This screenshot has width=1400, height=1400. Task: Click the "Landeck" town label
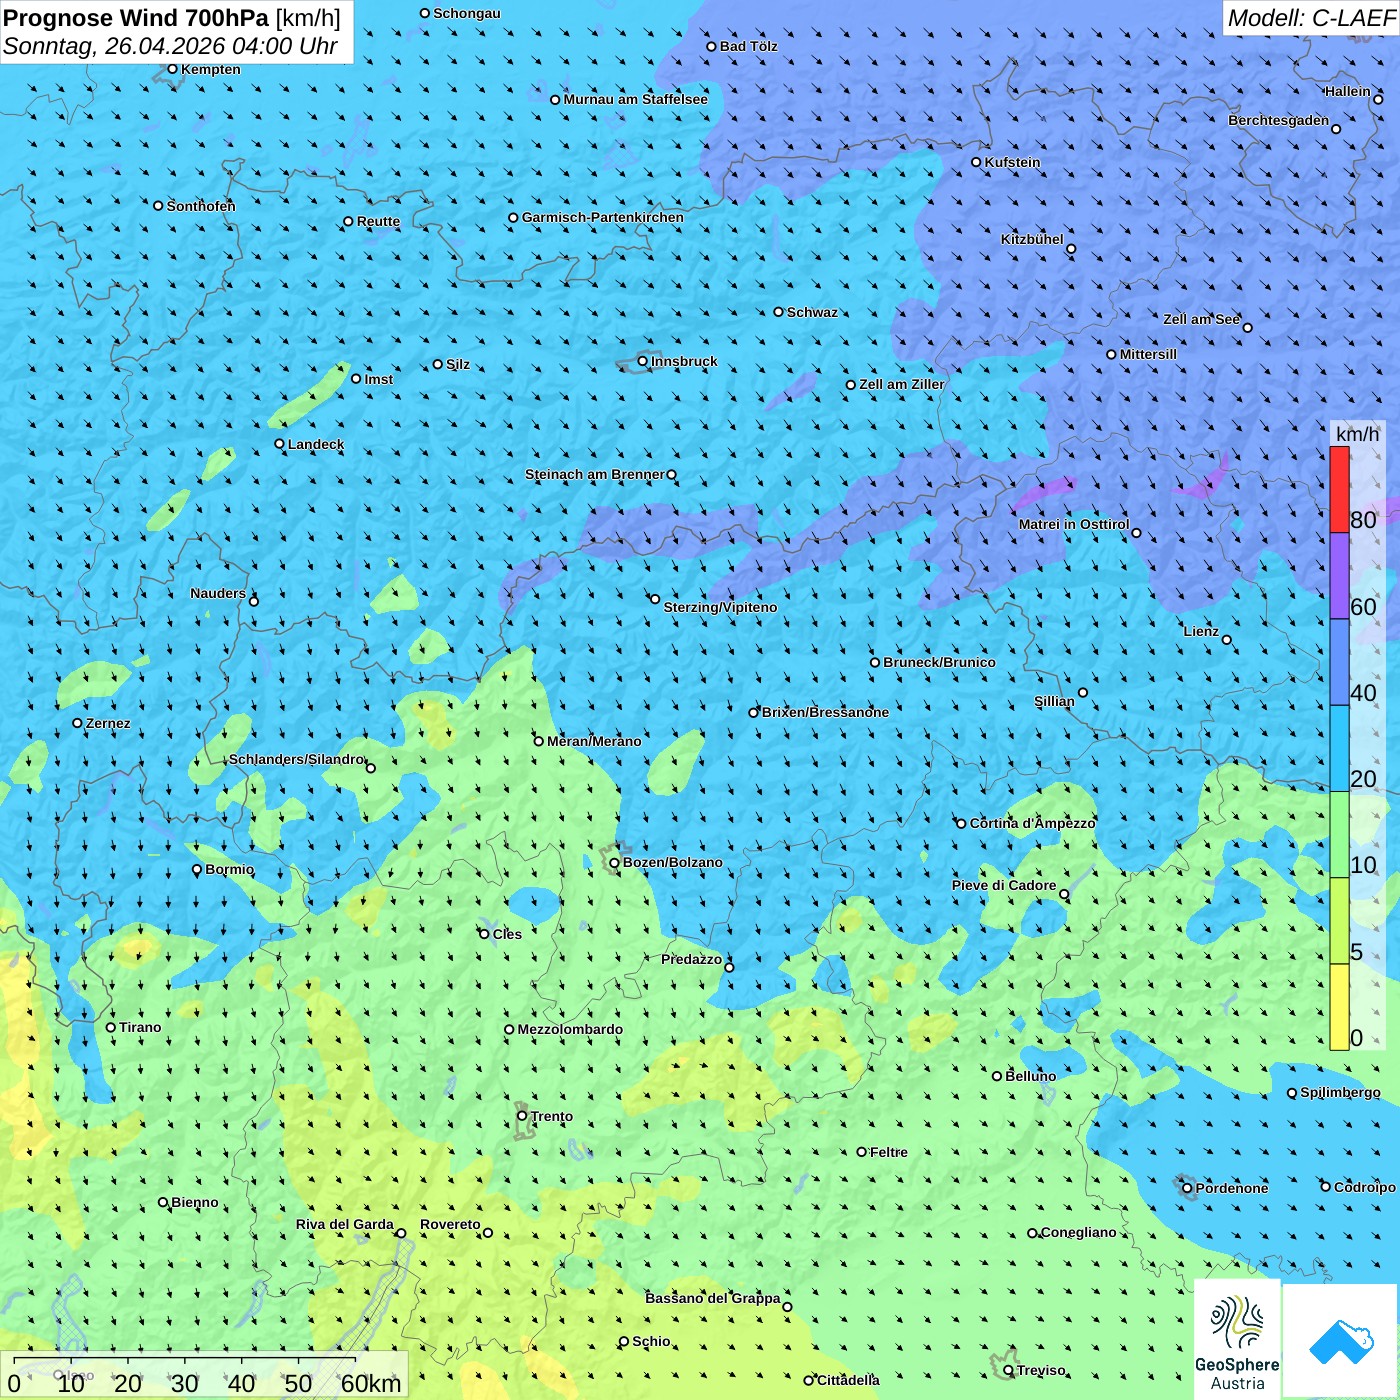(x=316, y=444)
